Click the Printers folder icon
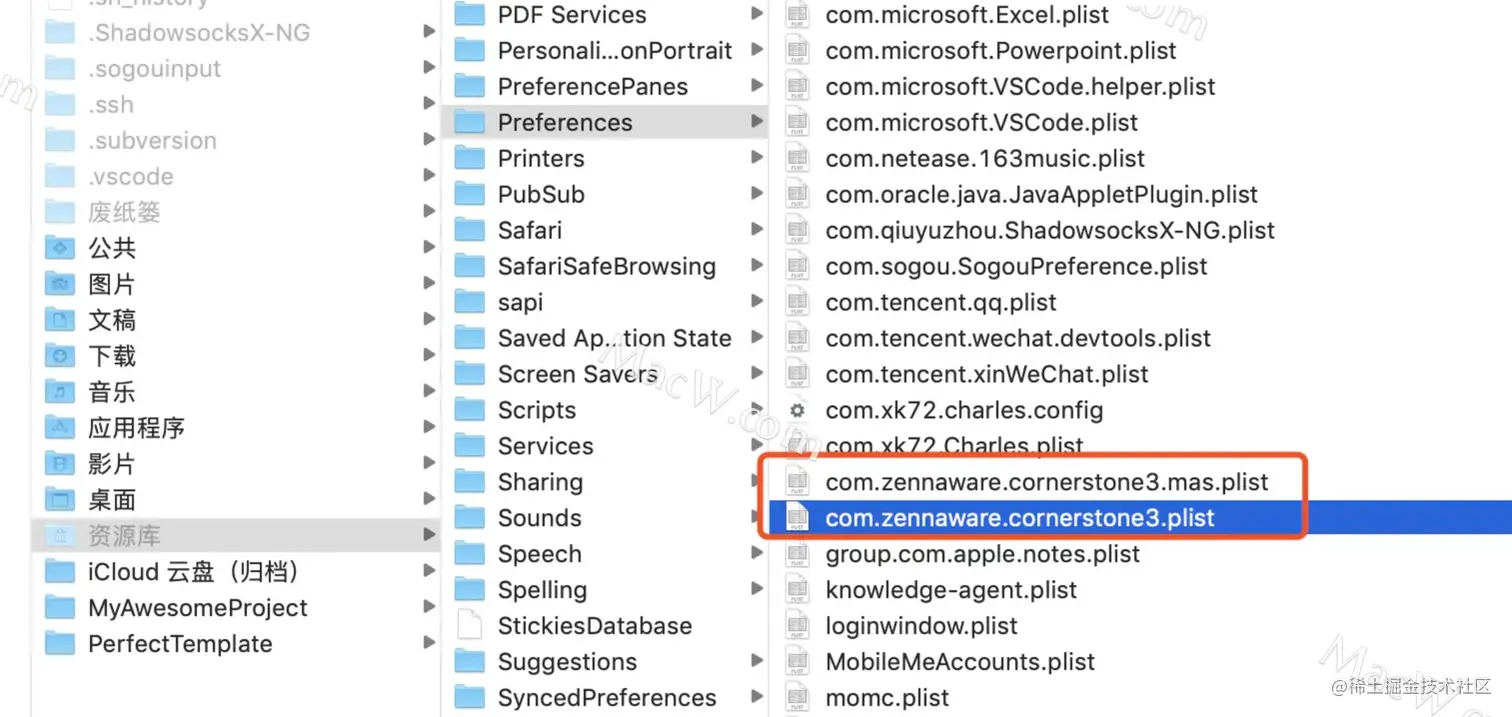Viewport: 1512px width, 717px height. pos(469,159)
